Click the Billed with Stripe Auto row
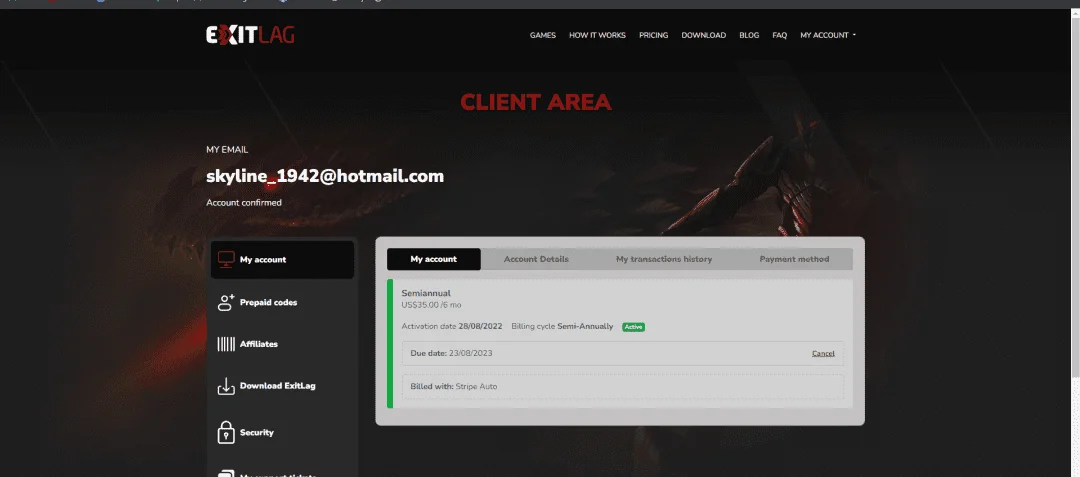The width and height of the screenshot is (1080, 477). 623,386
